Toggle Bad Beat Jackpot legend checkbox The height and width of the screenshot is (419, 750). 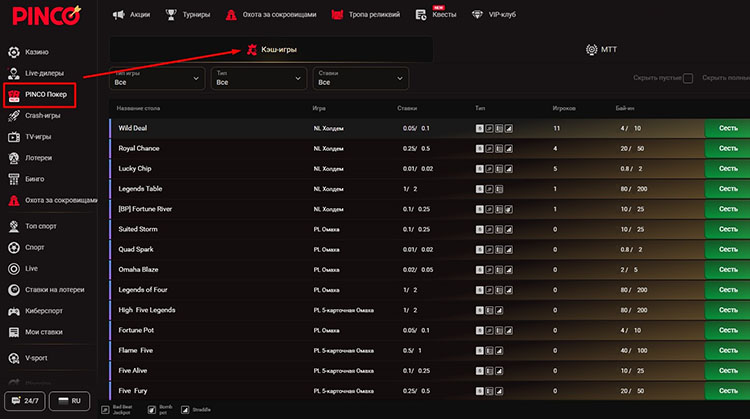coord(105,410)
